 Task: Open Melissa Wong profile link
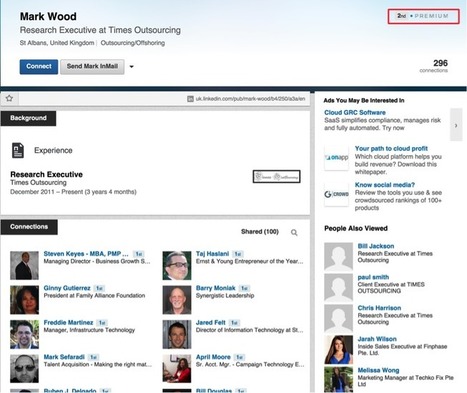pos(378,370)
